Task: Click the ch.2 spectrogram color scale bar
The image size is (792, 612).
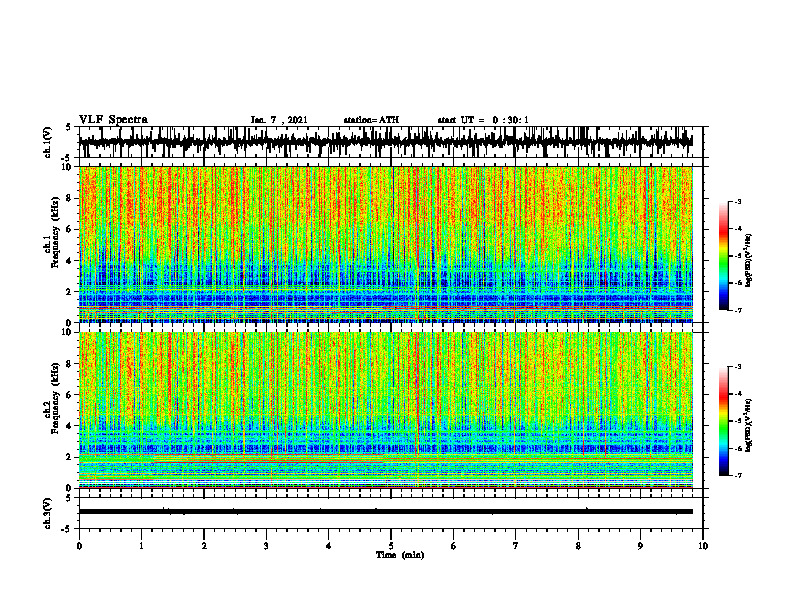Action: tap(724, 421)
